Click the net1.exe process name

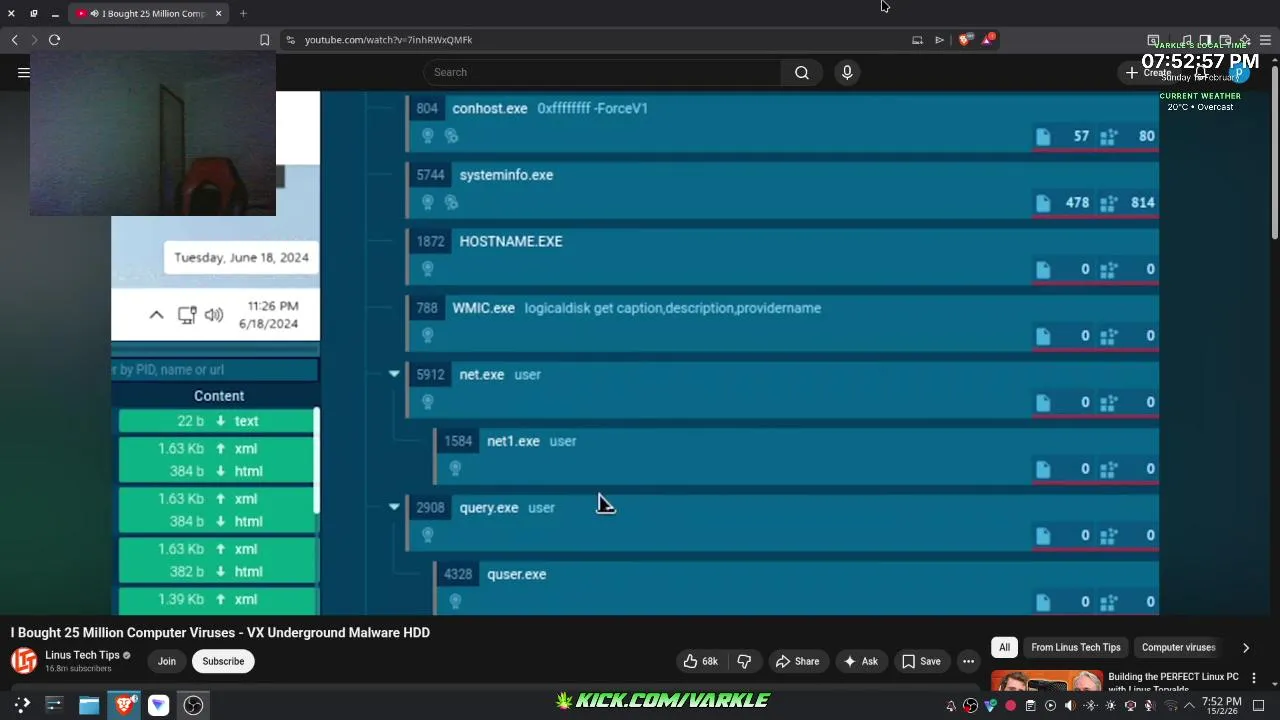click(513, 441)
